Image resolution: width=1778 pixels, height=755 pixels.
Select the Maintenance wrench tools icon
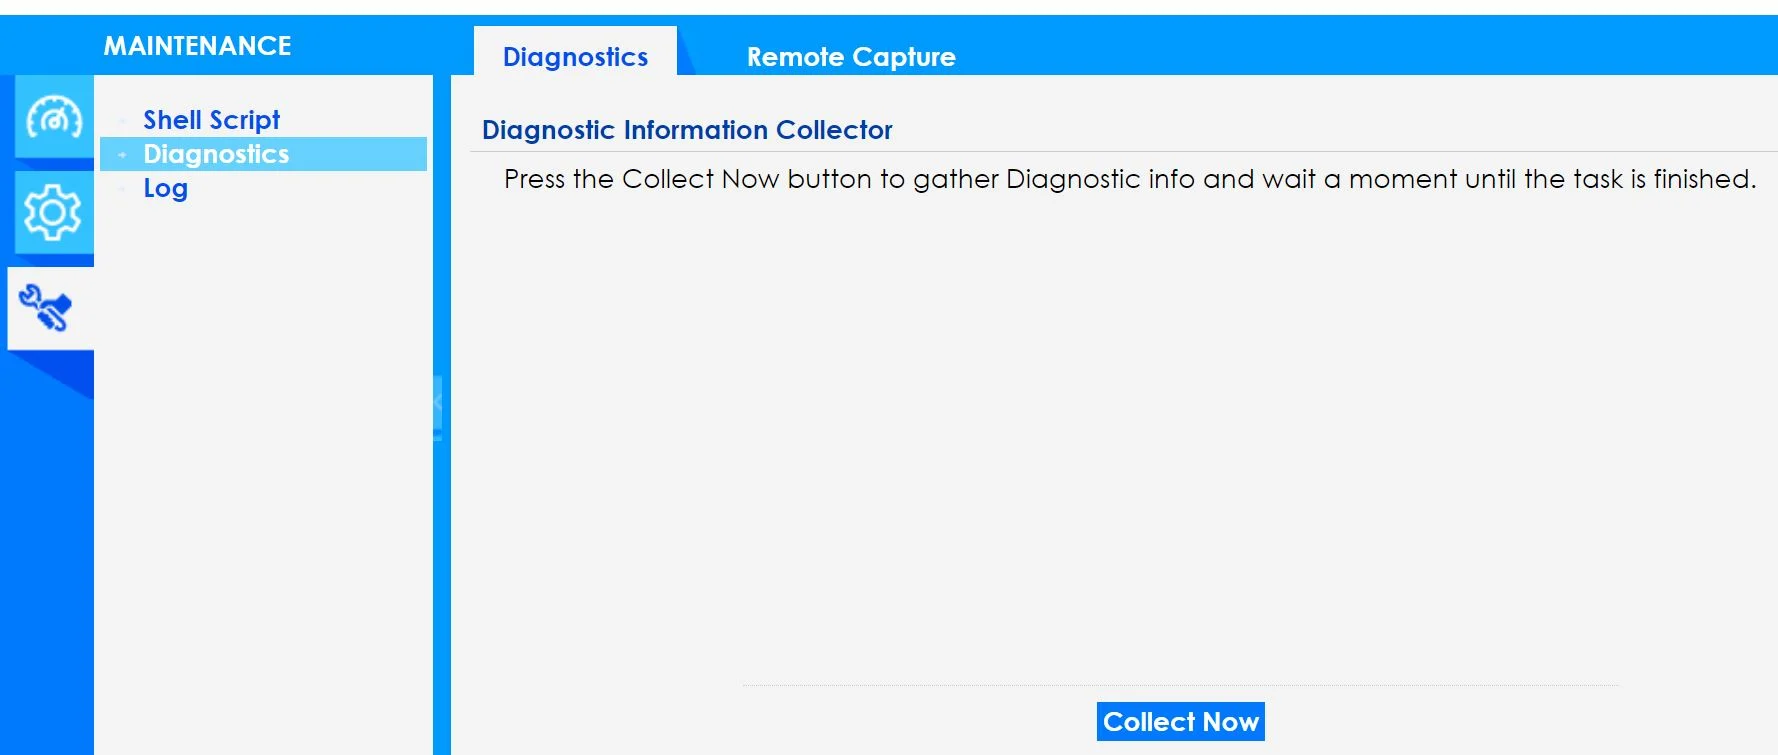coord(47,307)
